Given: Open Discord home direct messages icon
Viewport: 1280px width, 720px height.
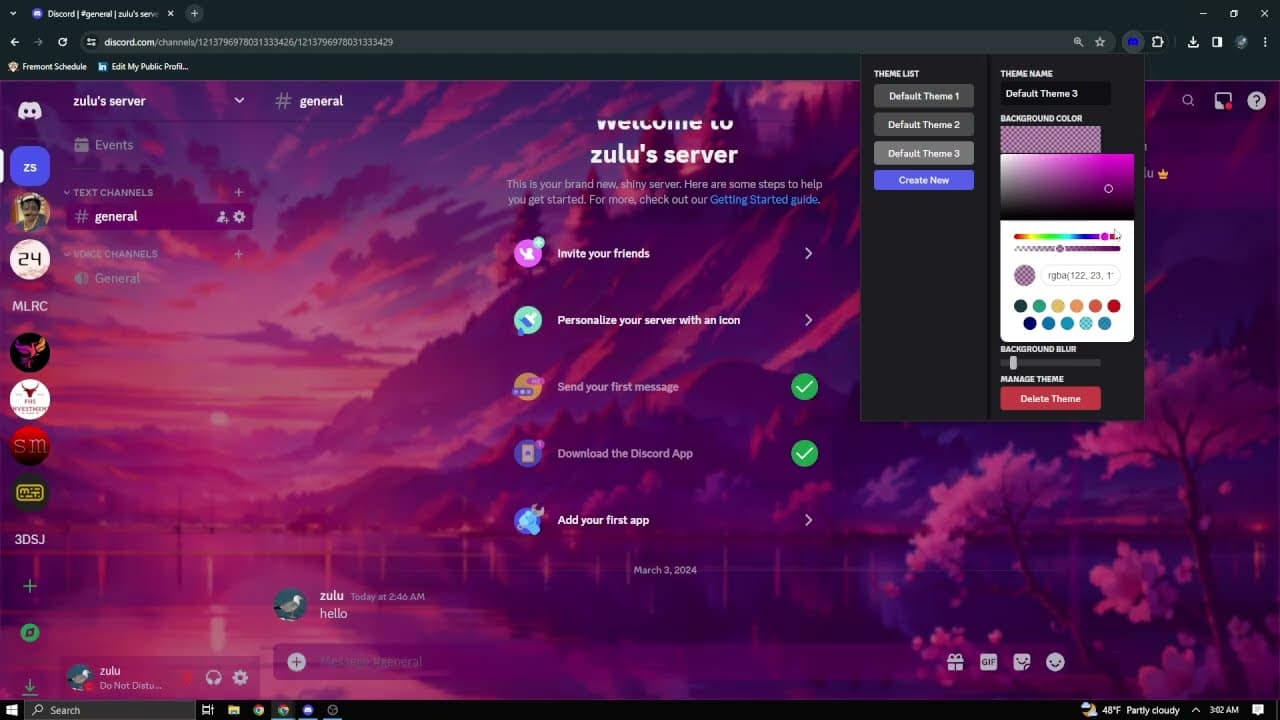Looking at the screenshot, I should coord(30,111).
